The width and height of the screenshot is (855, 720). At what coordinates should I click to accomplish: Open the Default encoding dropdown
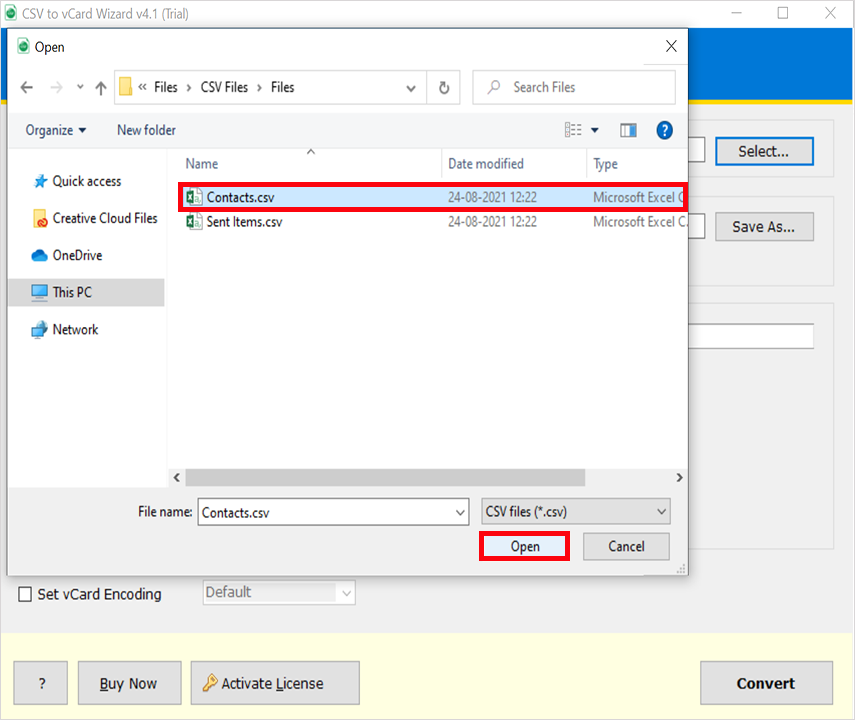279,592
